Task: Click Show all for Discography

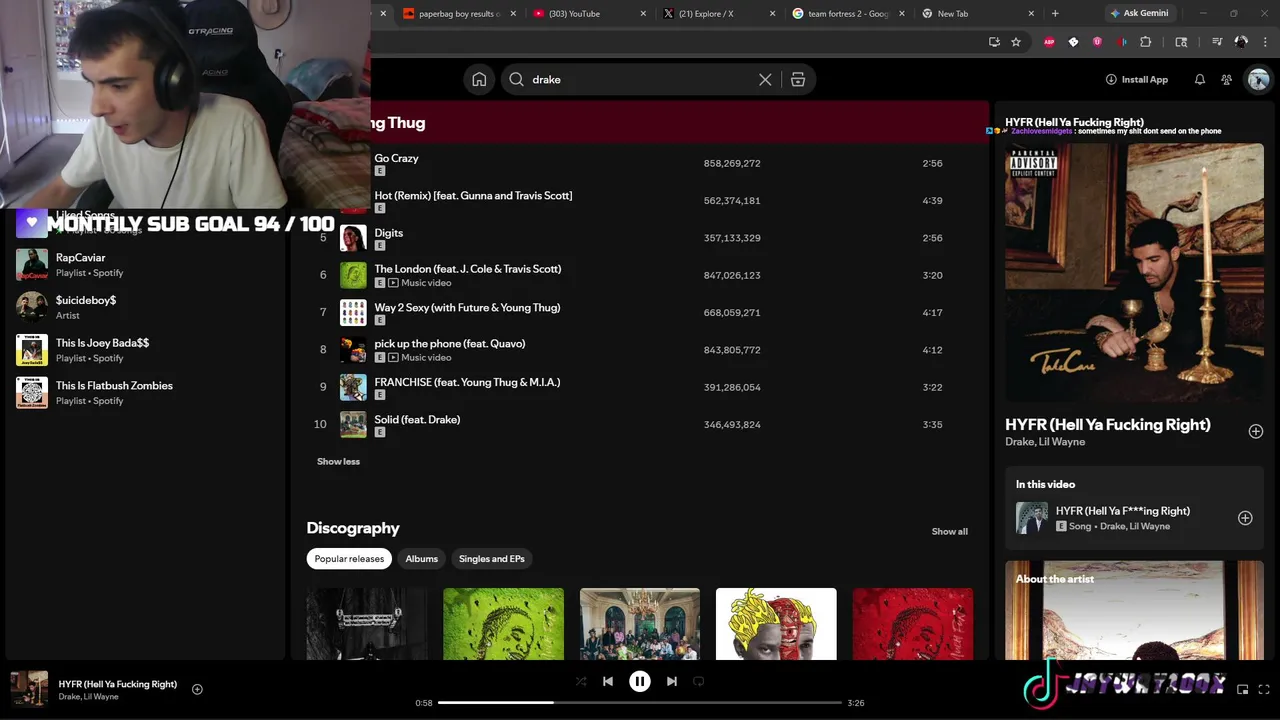Action: 950,532
